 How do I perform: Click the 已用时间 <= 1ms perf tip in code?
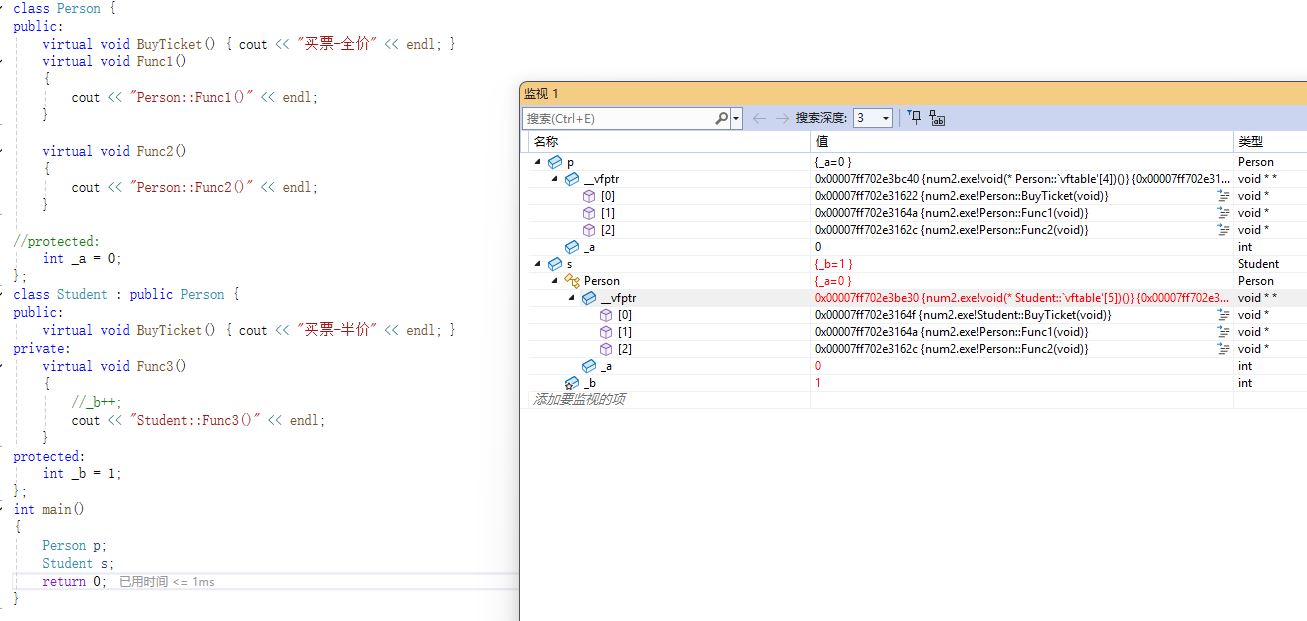coord(167,582)
